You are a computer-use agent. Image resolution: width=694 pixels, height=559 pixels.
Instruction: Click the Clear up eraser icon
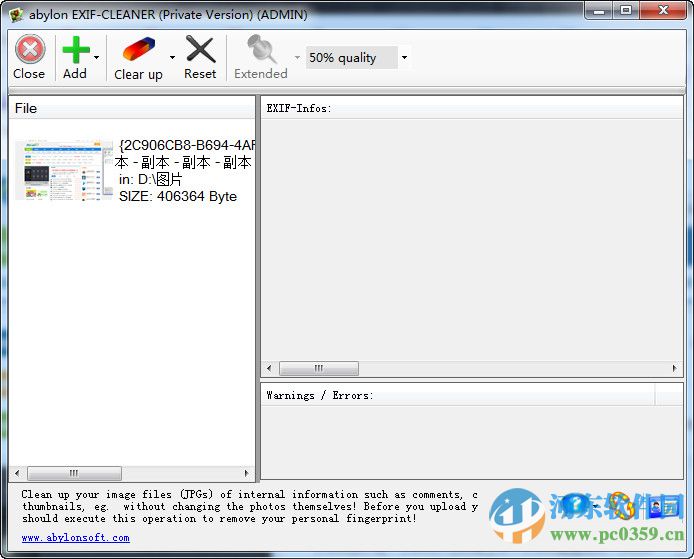139,49
